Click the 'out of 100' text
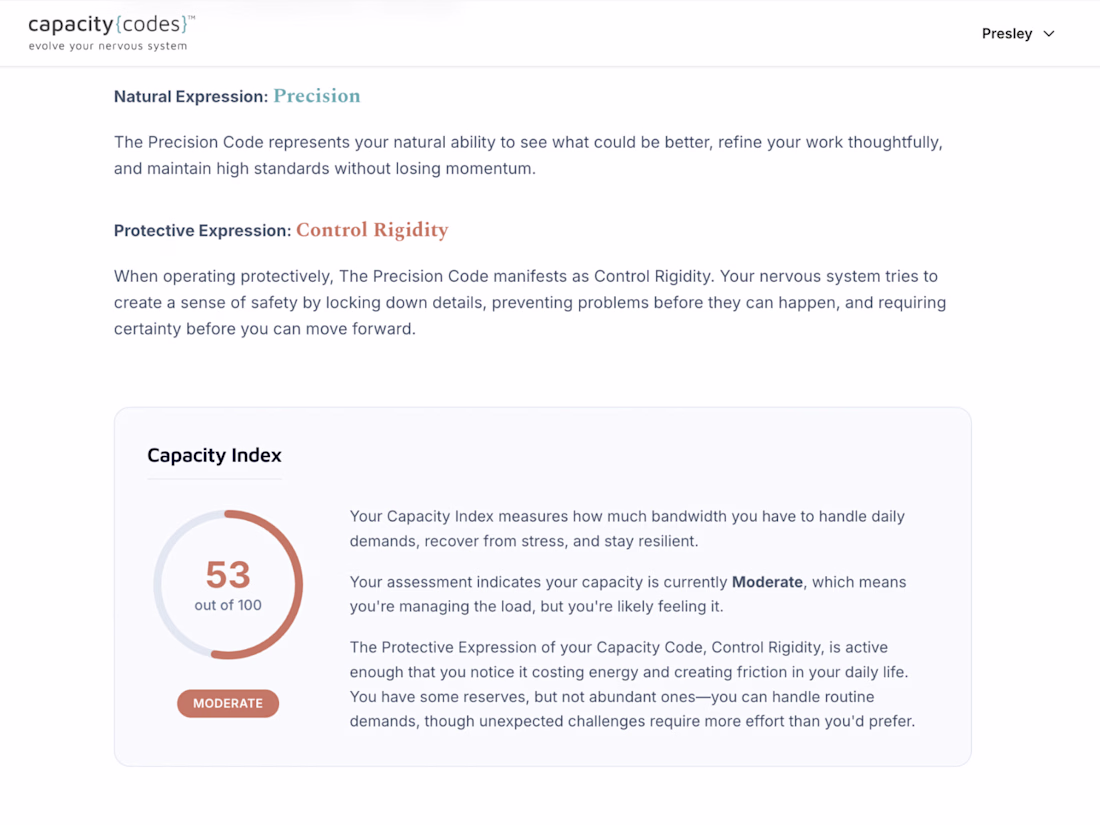 click(228, 605)
